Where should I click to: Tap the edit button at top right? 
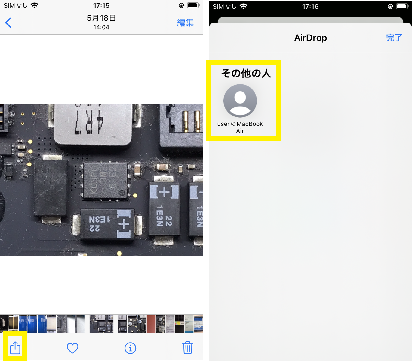click(x=185, y=23)
